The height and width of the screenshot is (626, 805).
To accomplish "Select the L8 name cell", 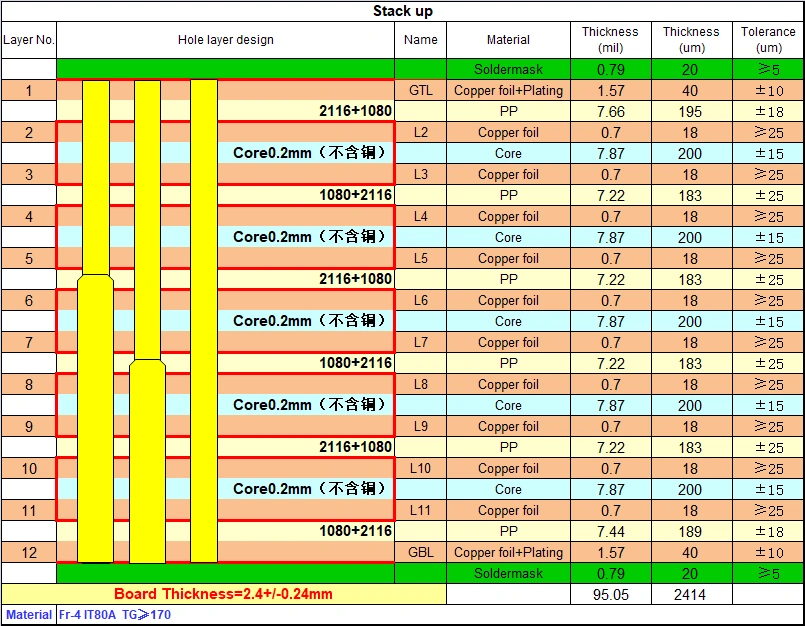I will (420, 384).
